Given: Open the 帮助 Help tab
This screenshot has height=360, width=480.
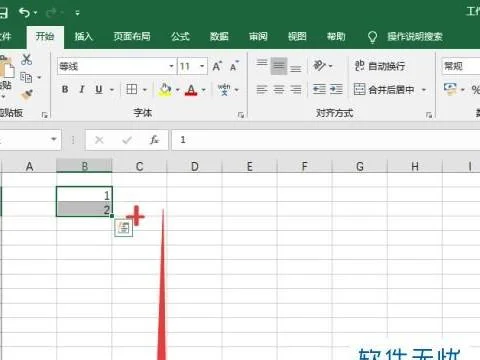Looking at the screenshot, I should pos(336,36).
